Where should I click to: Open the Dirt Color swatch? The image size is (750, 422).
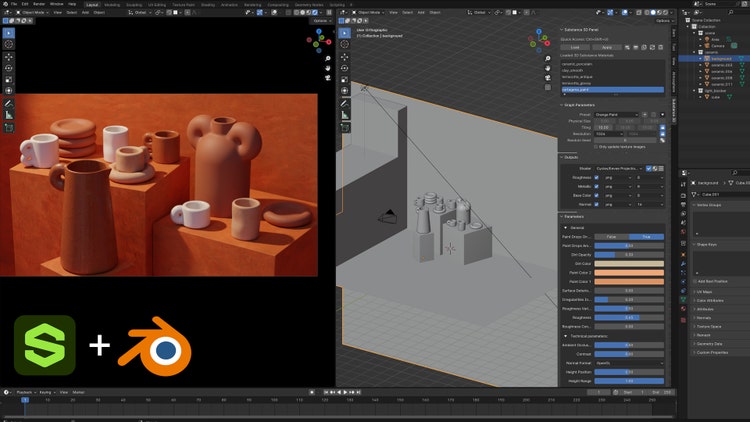629,264
